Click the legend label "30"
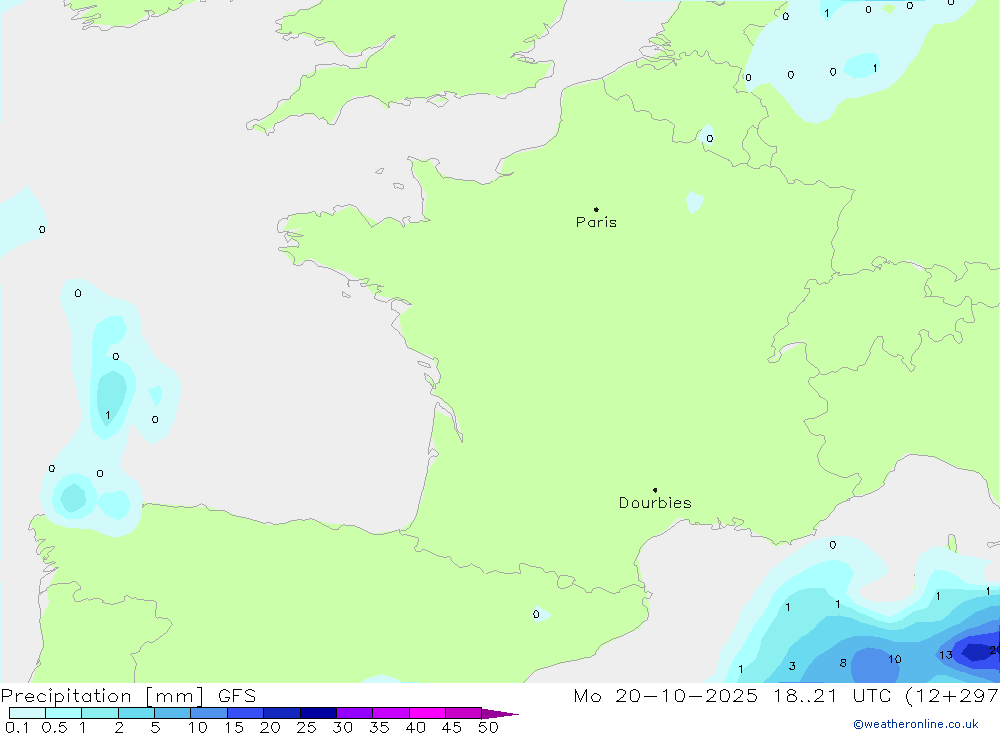Image resolution: width=1000 pixels, height=733 pixels. [x=342, y=727]
